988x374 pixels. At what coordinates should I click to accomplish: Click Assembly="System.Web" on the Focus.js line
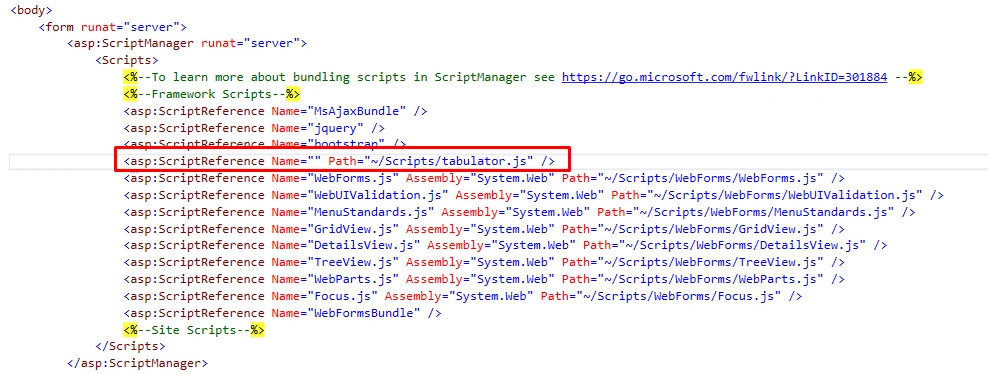point(459,296)
